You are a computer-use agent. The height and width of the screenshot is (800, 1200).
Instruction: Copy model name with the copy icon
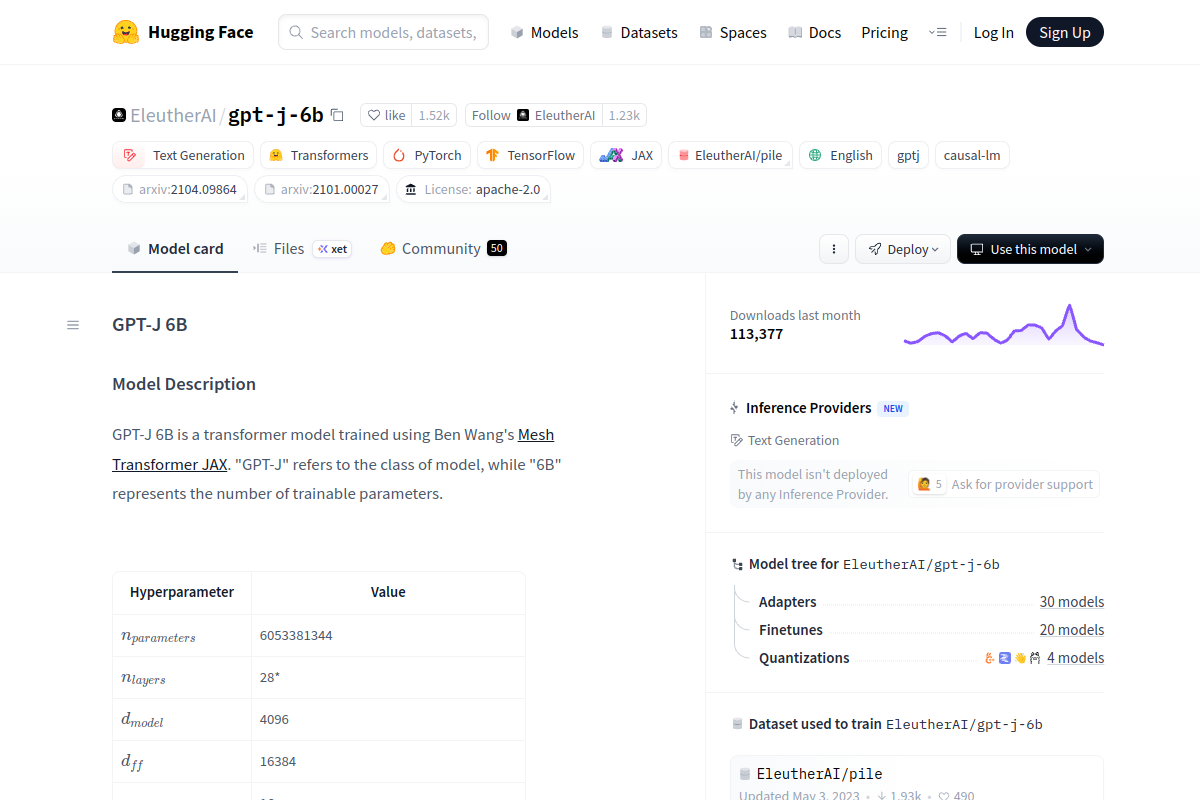pos(337,115)
